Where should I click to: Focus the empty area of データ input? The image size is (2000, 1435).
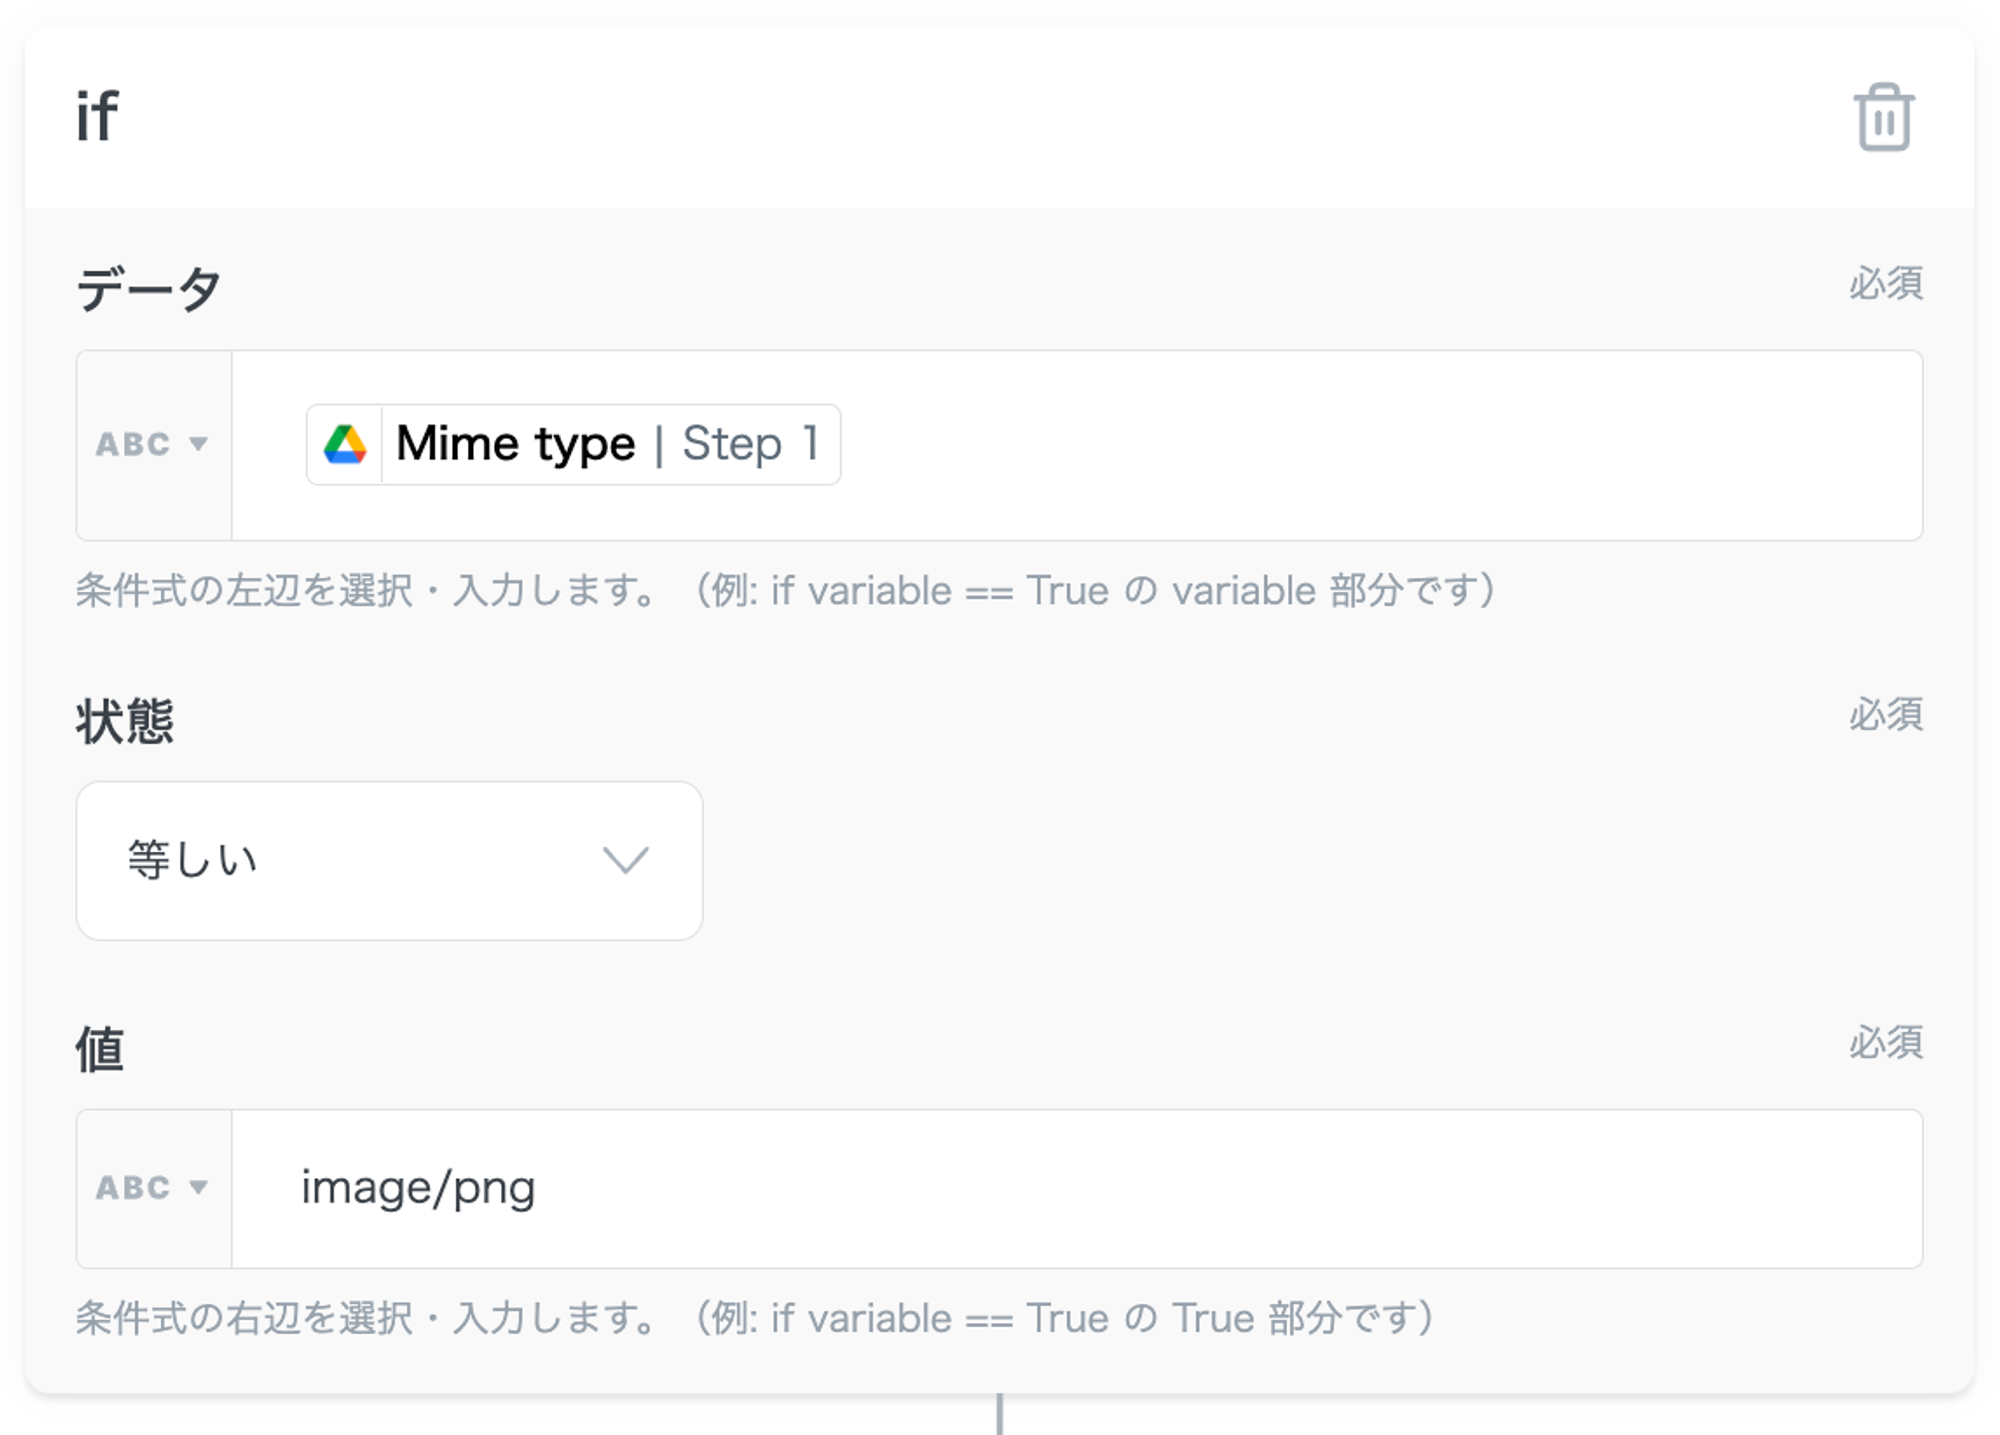pos(1380,445)
